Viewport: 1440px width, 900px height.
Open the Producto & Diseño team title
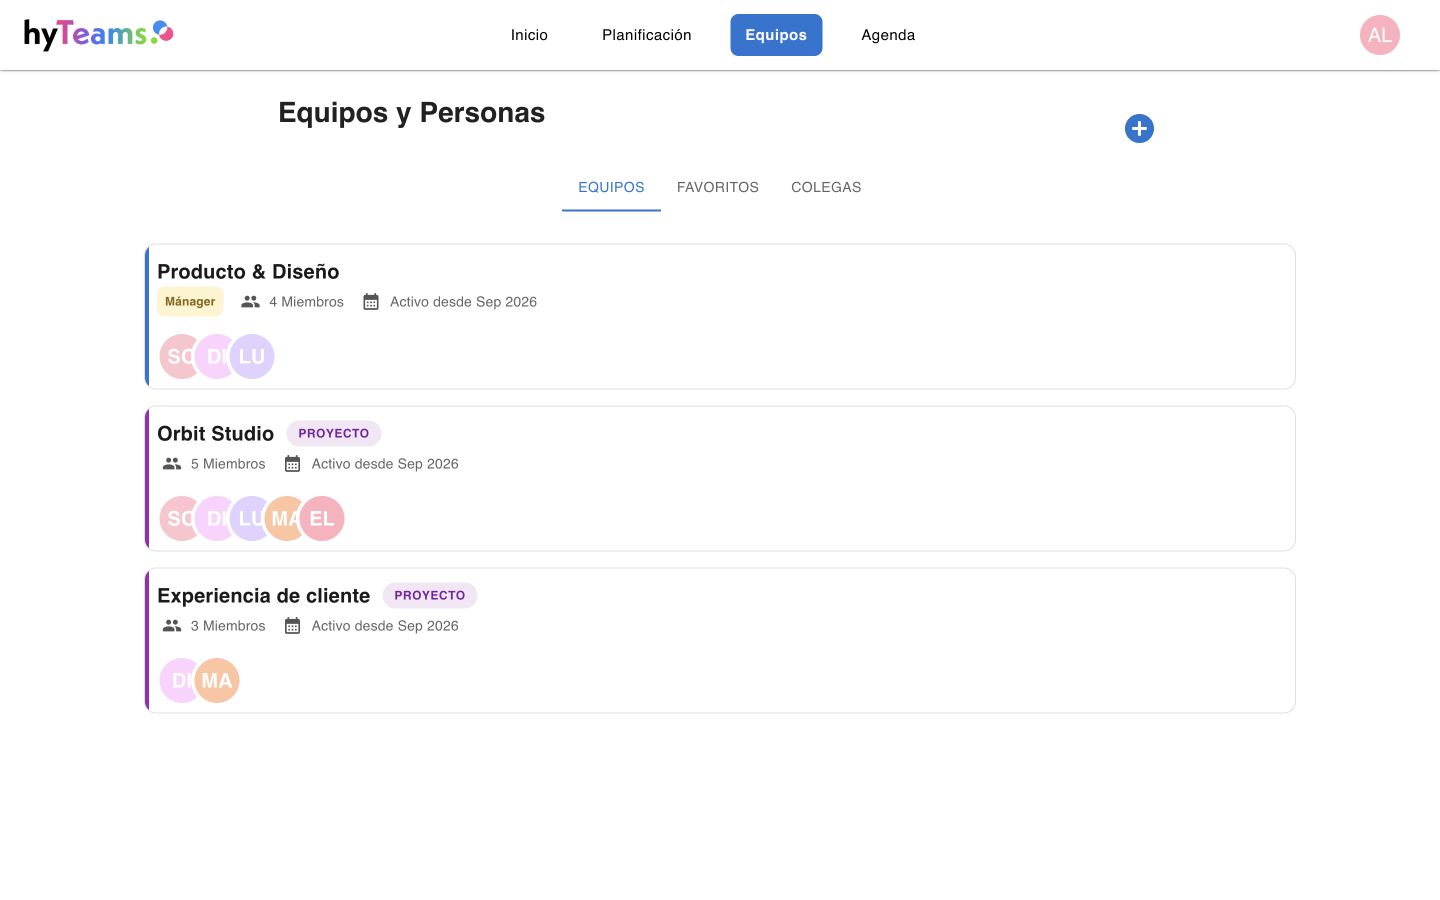[x=248, y=271]
